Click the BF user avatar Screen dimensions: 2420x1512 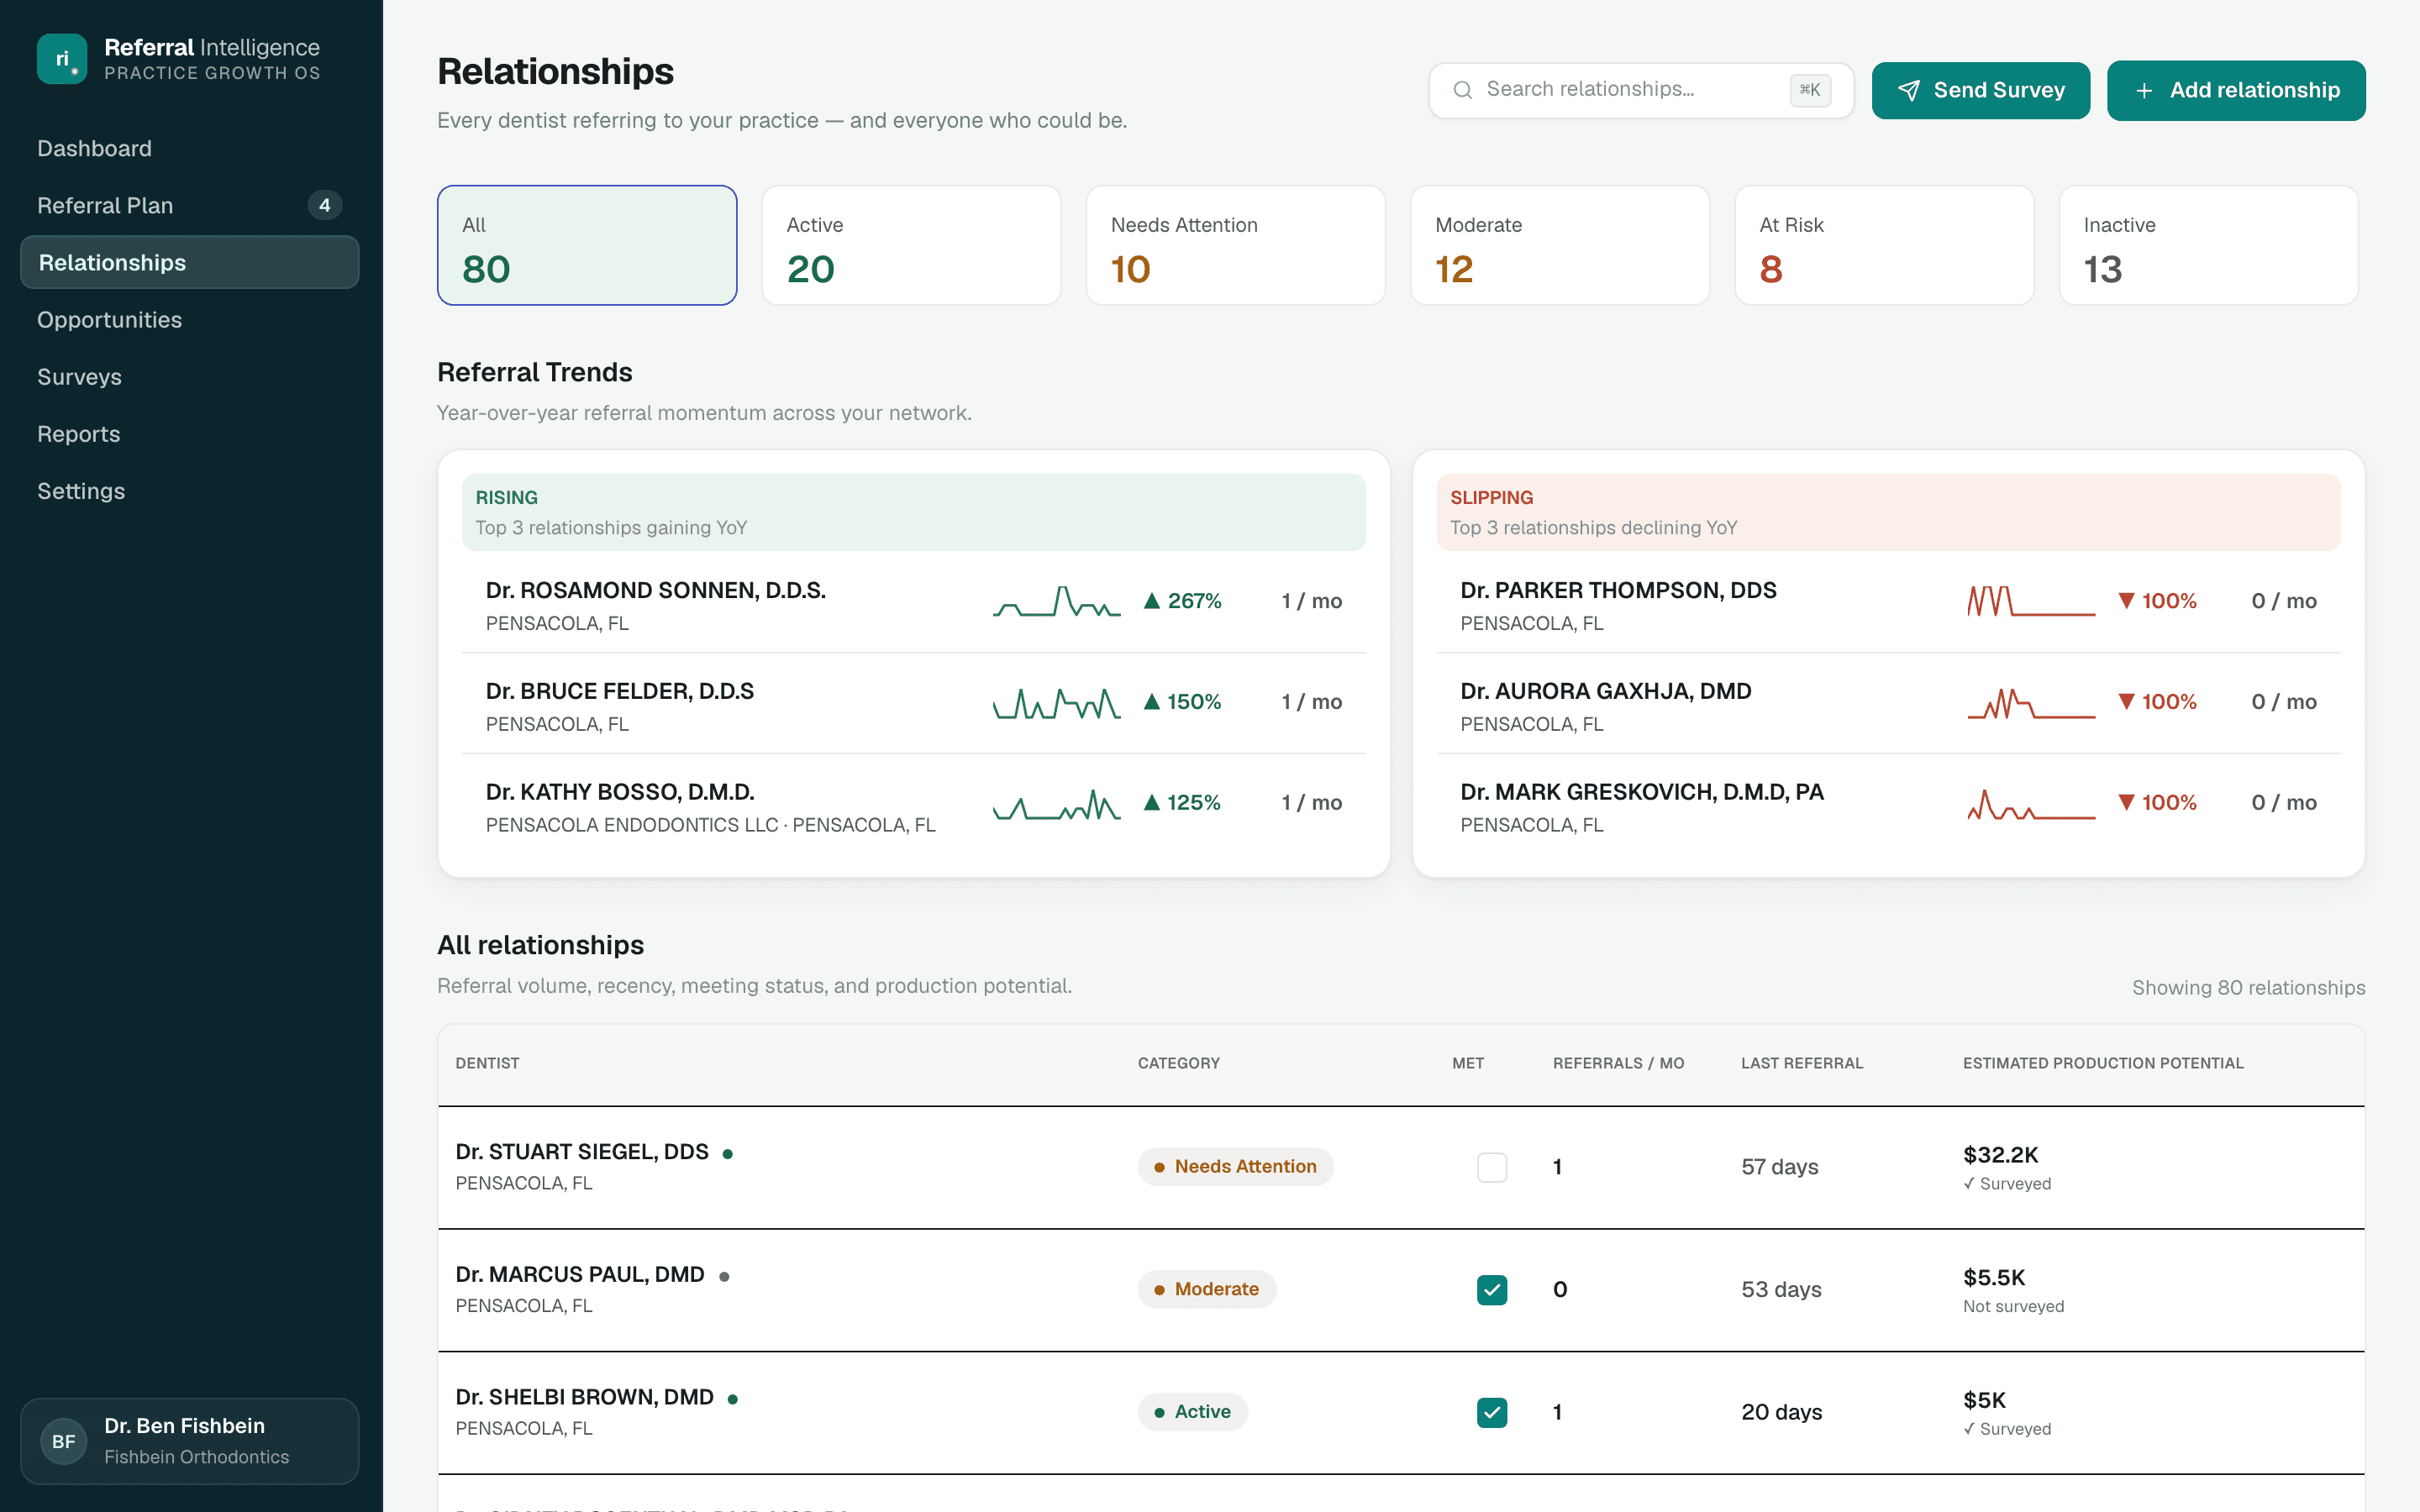[x=64, y=1441]
